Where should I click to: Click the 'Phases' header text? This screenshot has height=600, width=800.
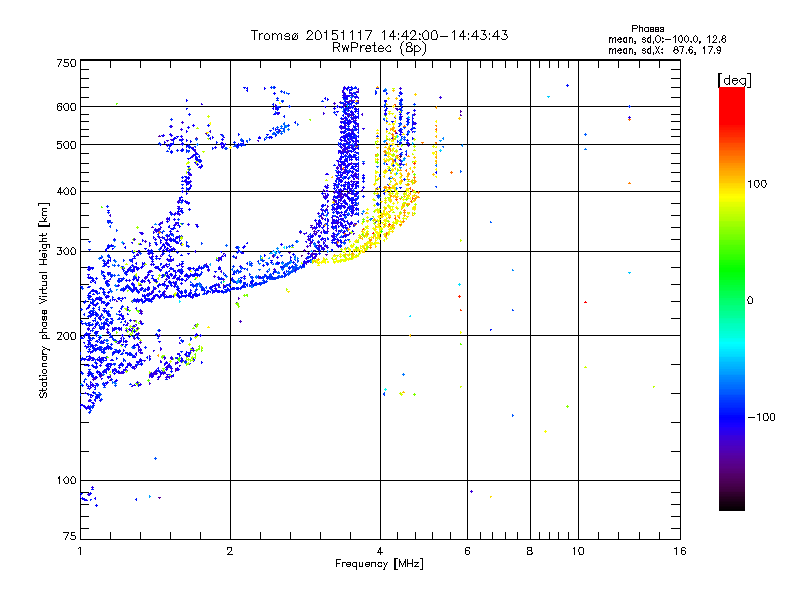tap(647, 29)
